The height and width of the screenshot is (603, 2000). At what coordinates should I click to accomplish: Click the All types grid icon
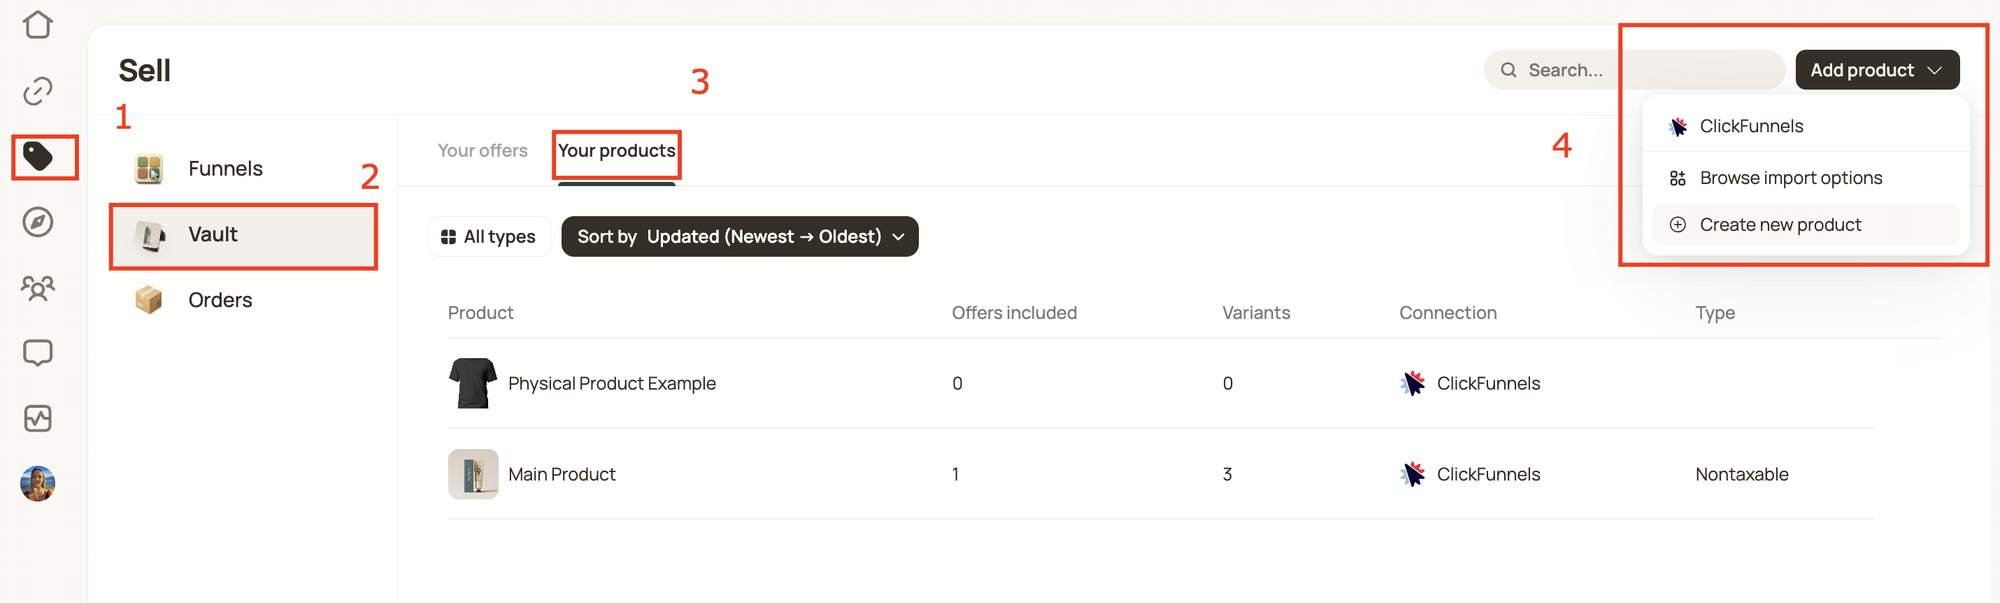click(448, 237)
